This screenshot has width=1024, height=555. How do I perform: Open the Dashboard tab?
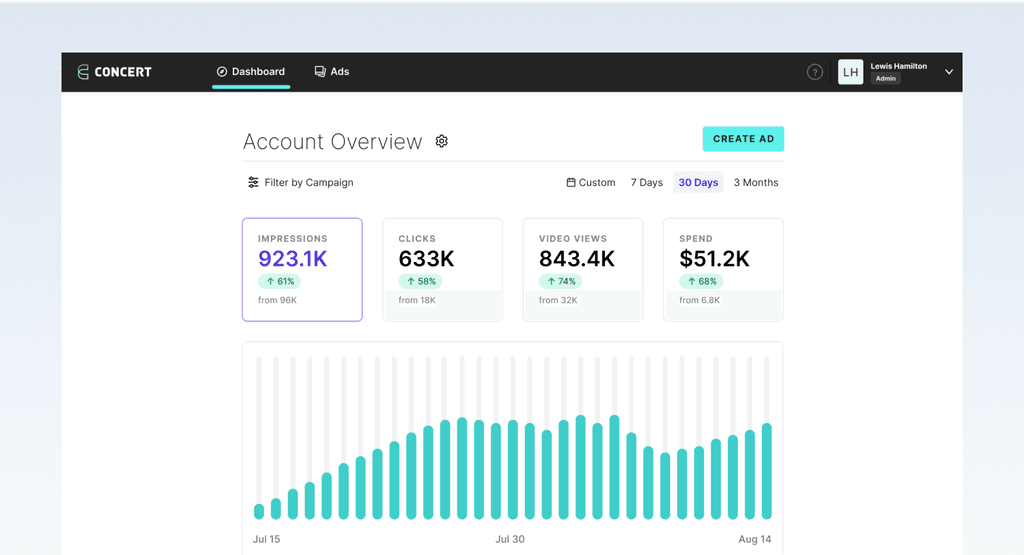point(251,72)
